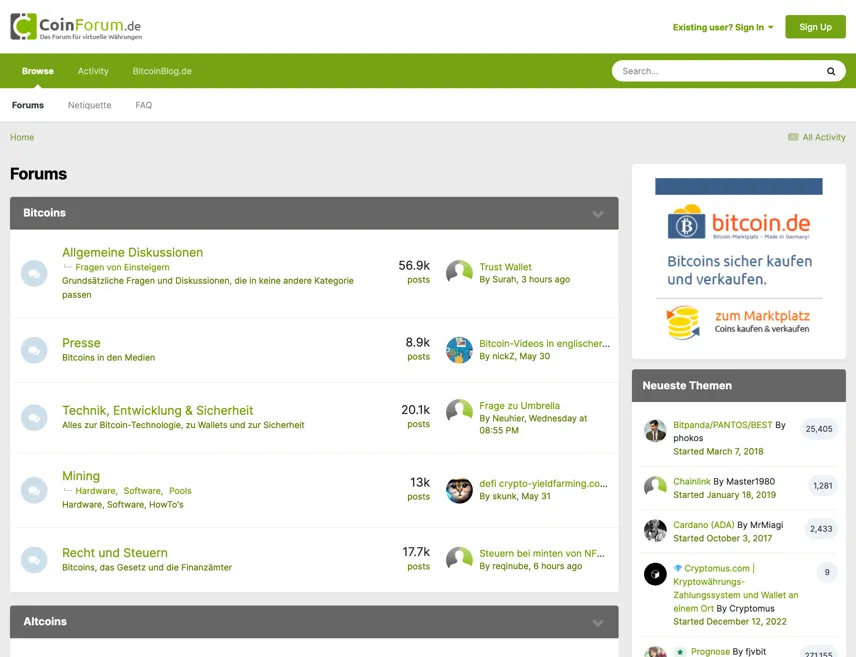856x657 pixels.
Task: Open Frage zu Umbrella post
Action: pos(519,406)
